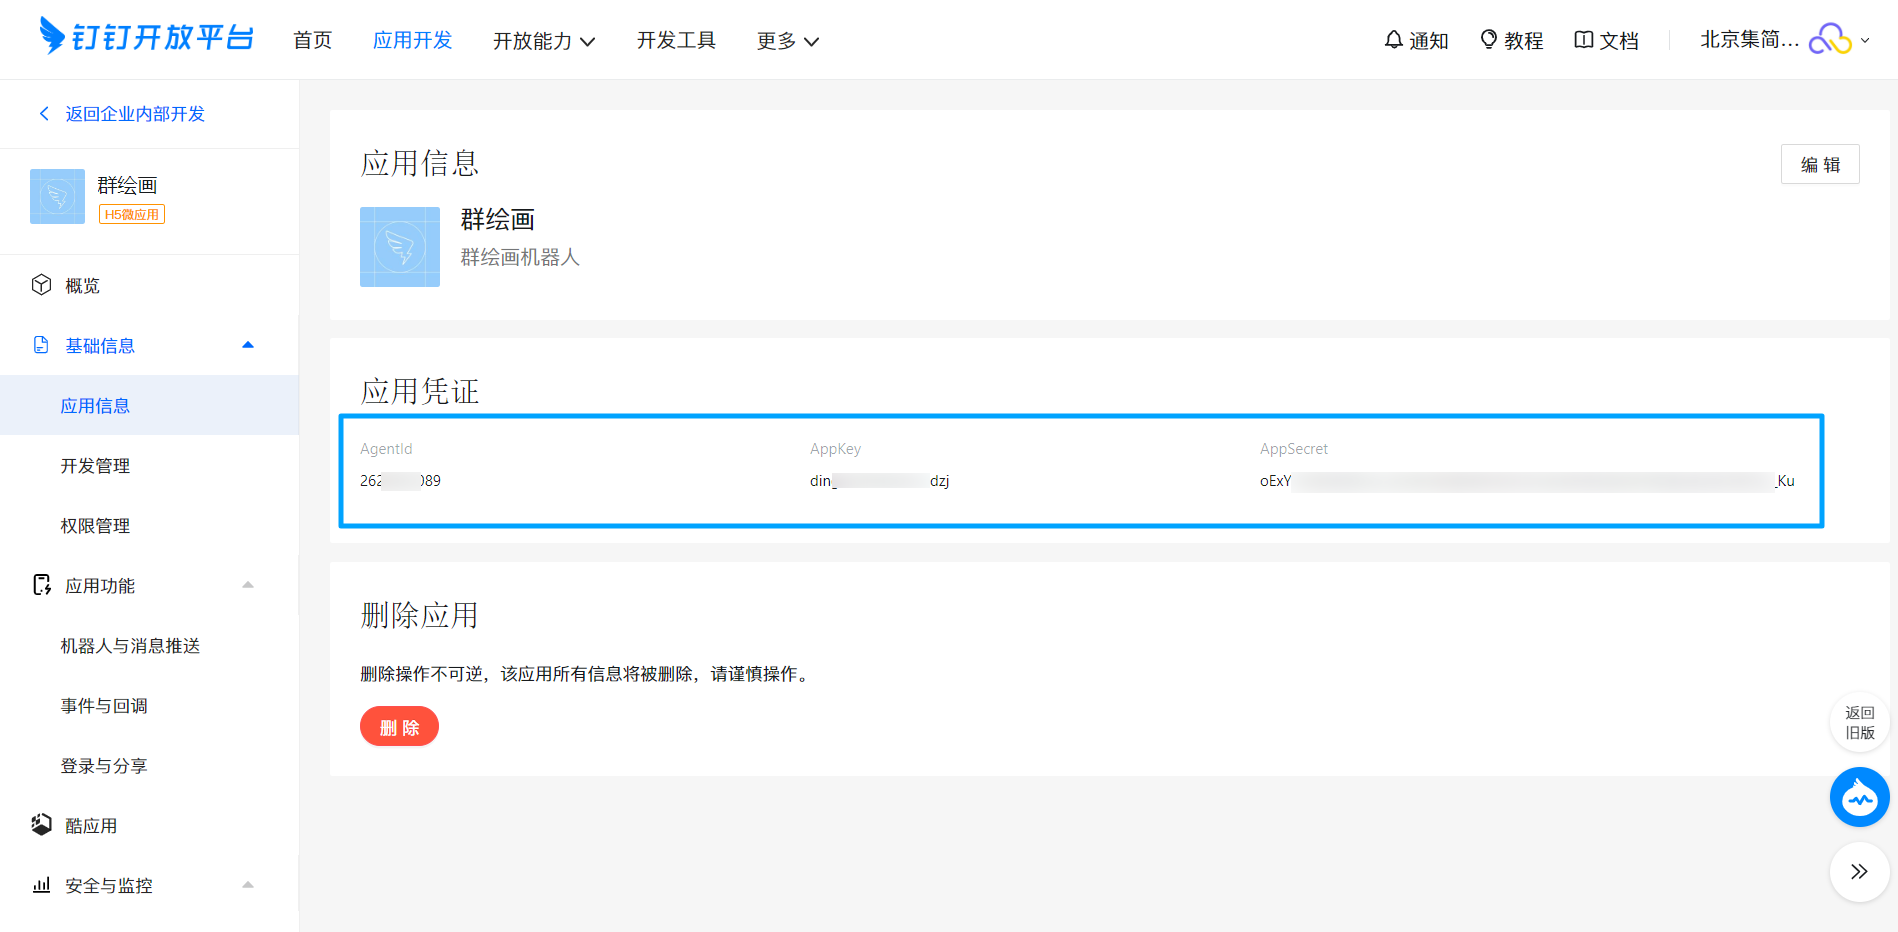Select the 应用开发 nav tab
Screen dimensions: 1898x932
(x=412, y=40)
